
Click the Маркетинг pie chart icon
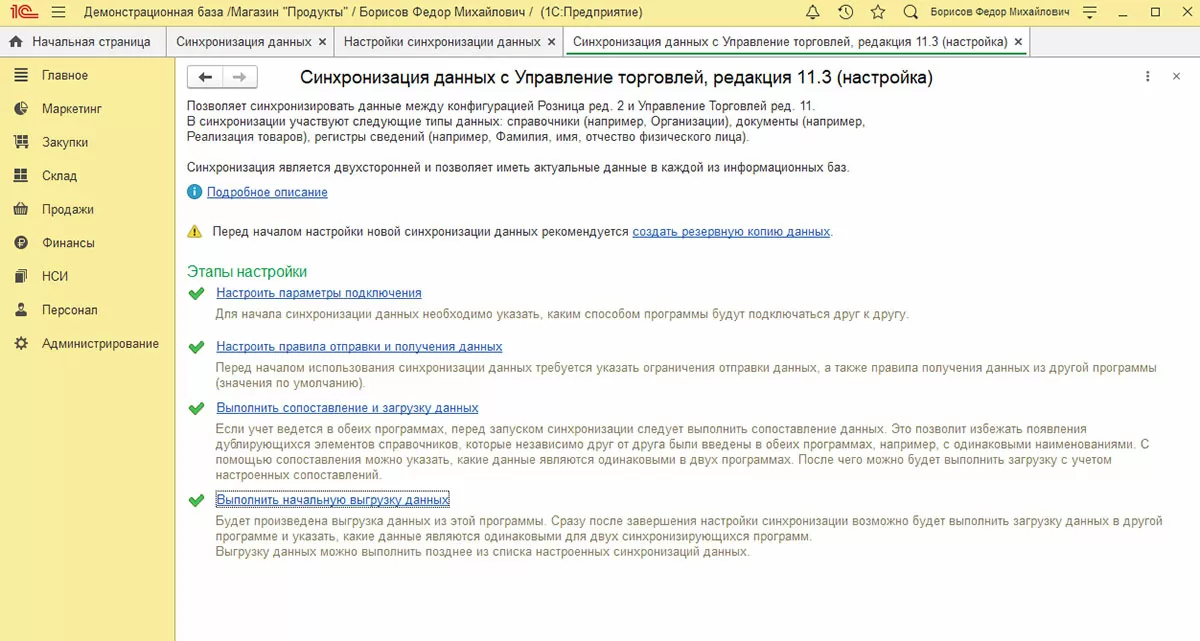(x=20, y=109)
